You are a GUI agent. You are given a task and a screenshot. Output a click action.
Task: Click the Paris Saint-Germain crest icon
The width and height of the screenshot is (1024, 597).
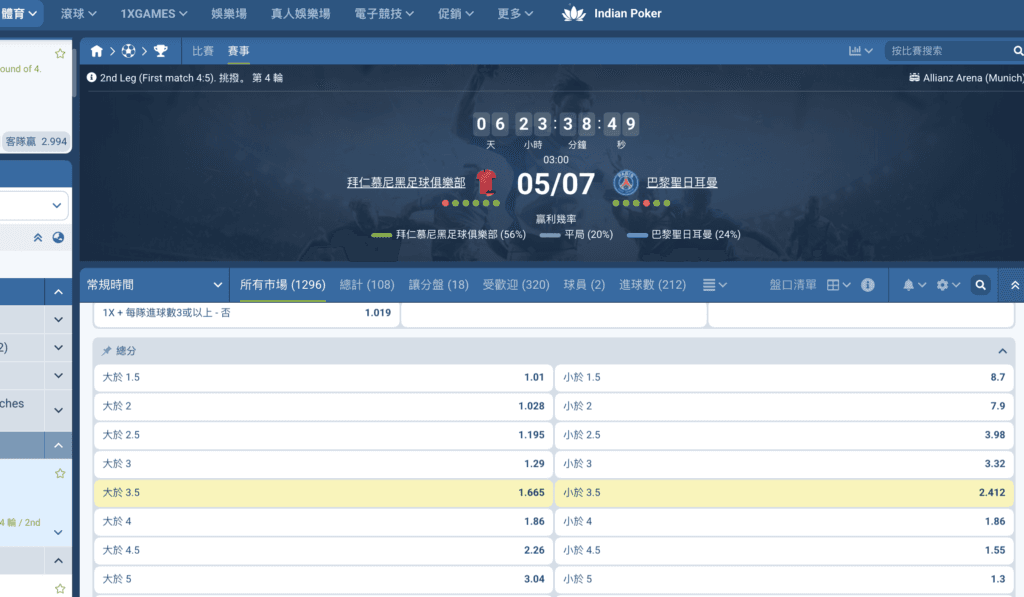[x=625, y=182]
